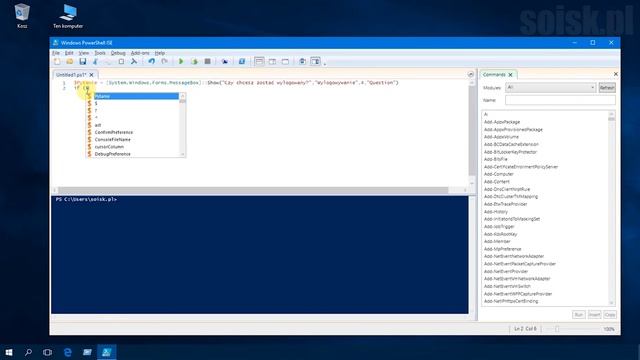Open the View menu

tap(84, 53)
